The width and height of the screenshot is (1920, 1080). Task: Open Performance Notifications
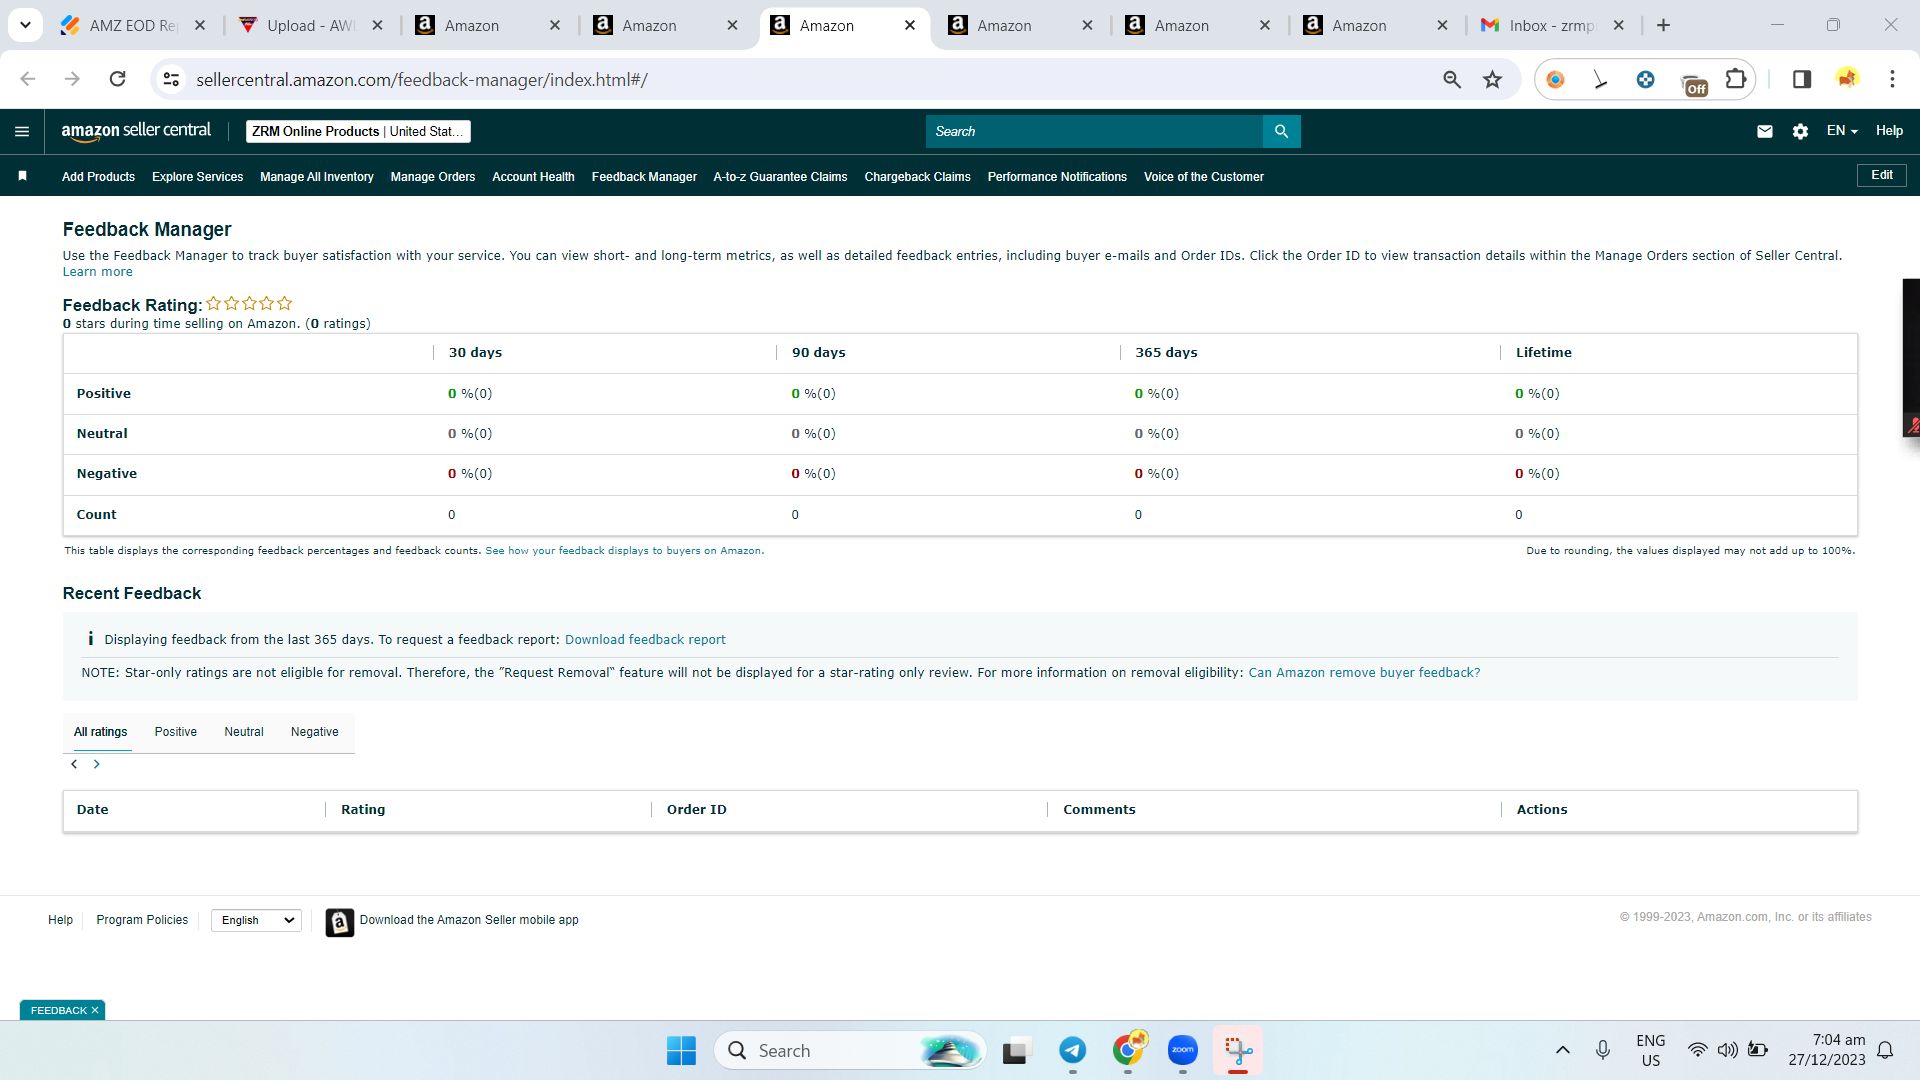point(1057,177)
